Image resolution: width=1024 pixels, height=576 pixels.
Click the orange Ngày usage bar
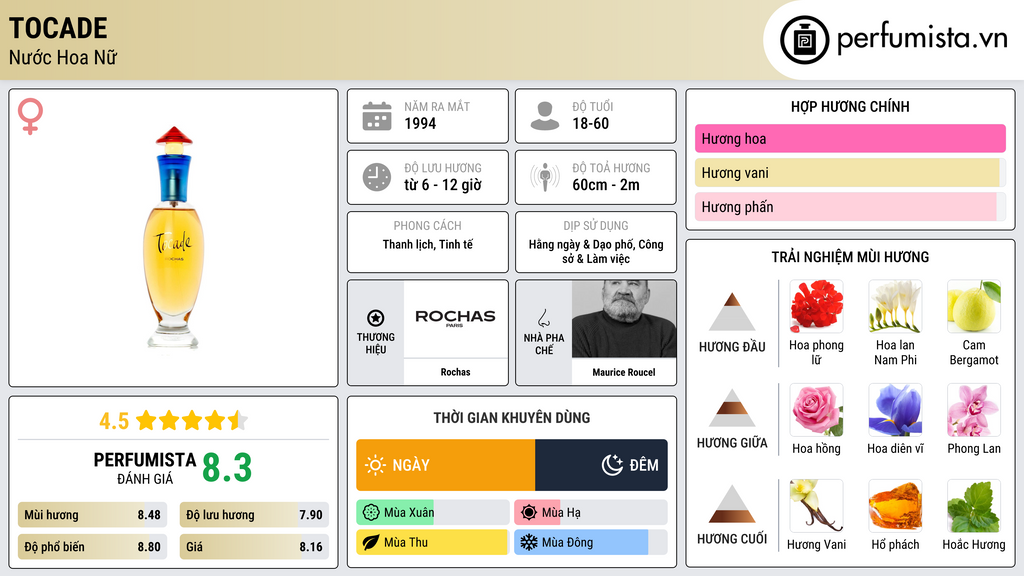[x=445, y=465]
